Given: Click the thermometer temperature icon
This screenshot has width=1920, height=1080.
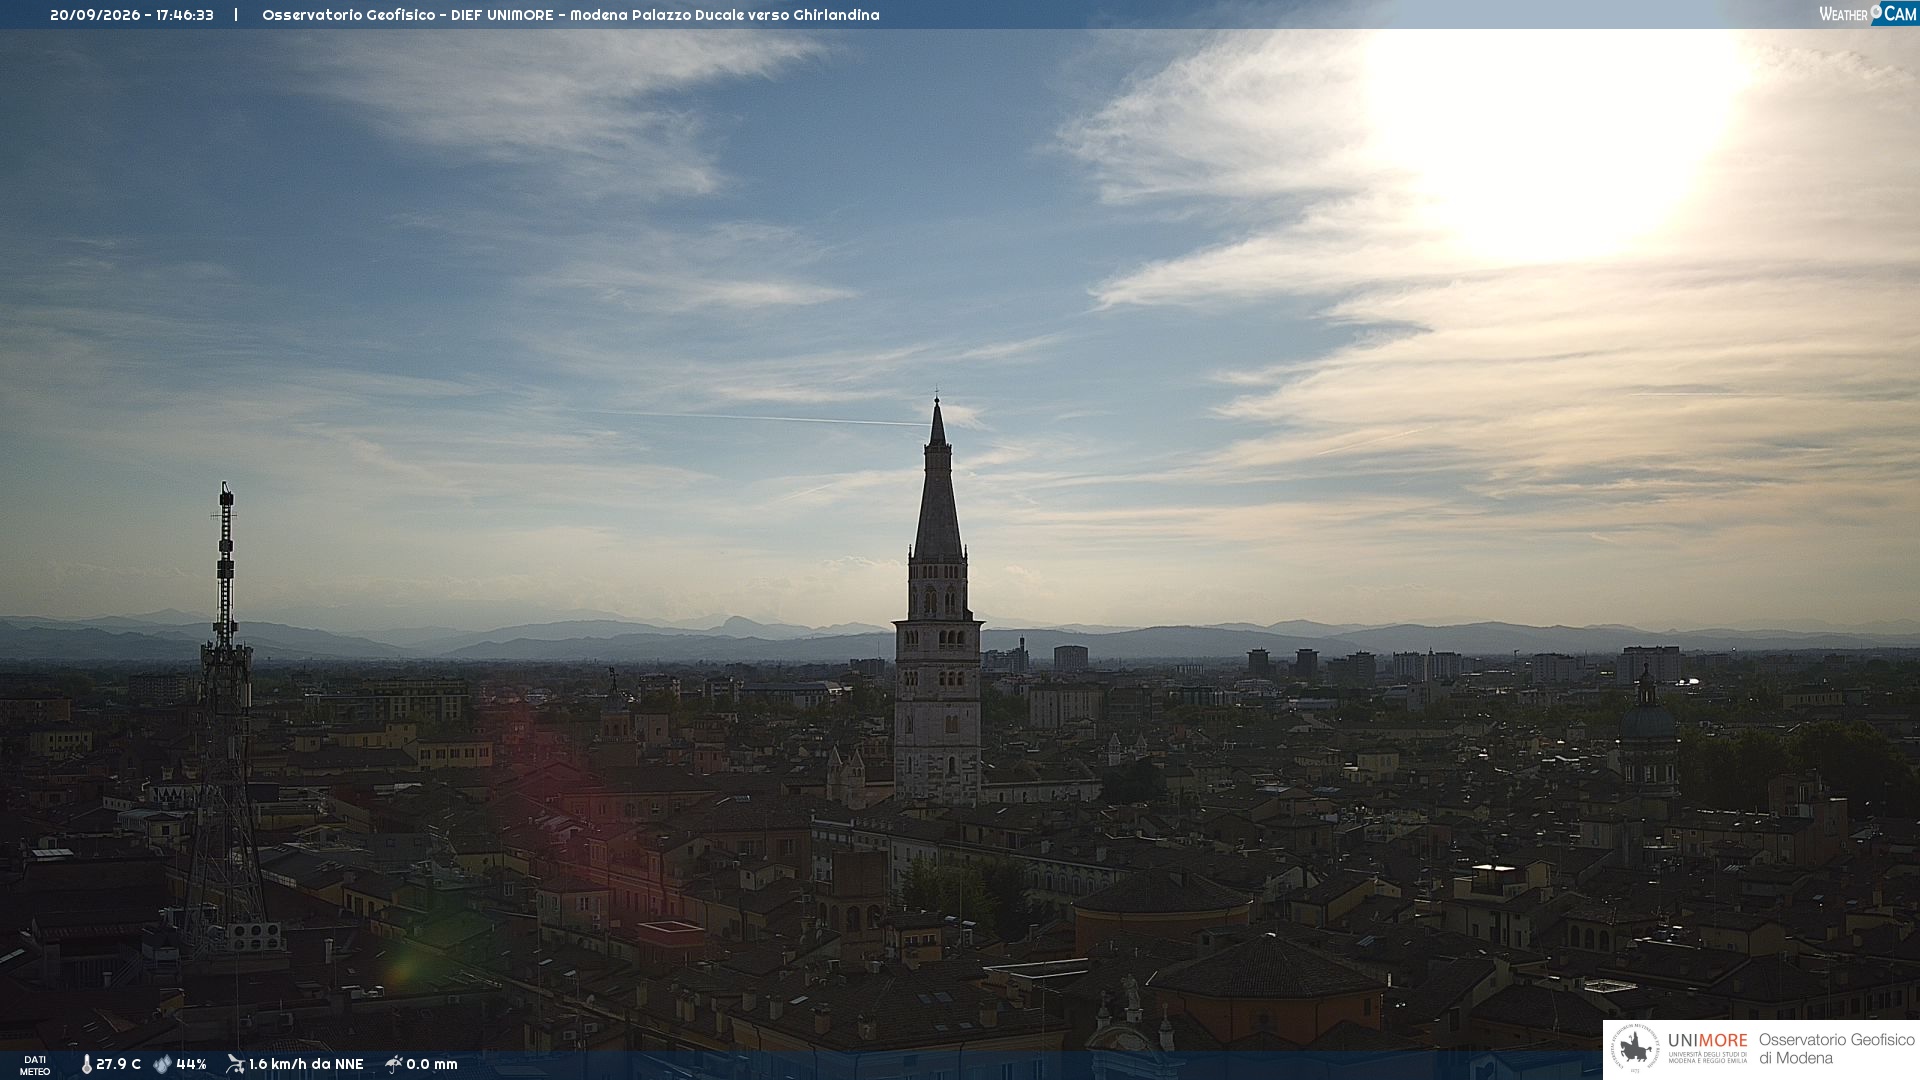Looking at the screenshot, I should (87, 1064).
